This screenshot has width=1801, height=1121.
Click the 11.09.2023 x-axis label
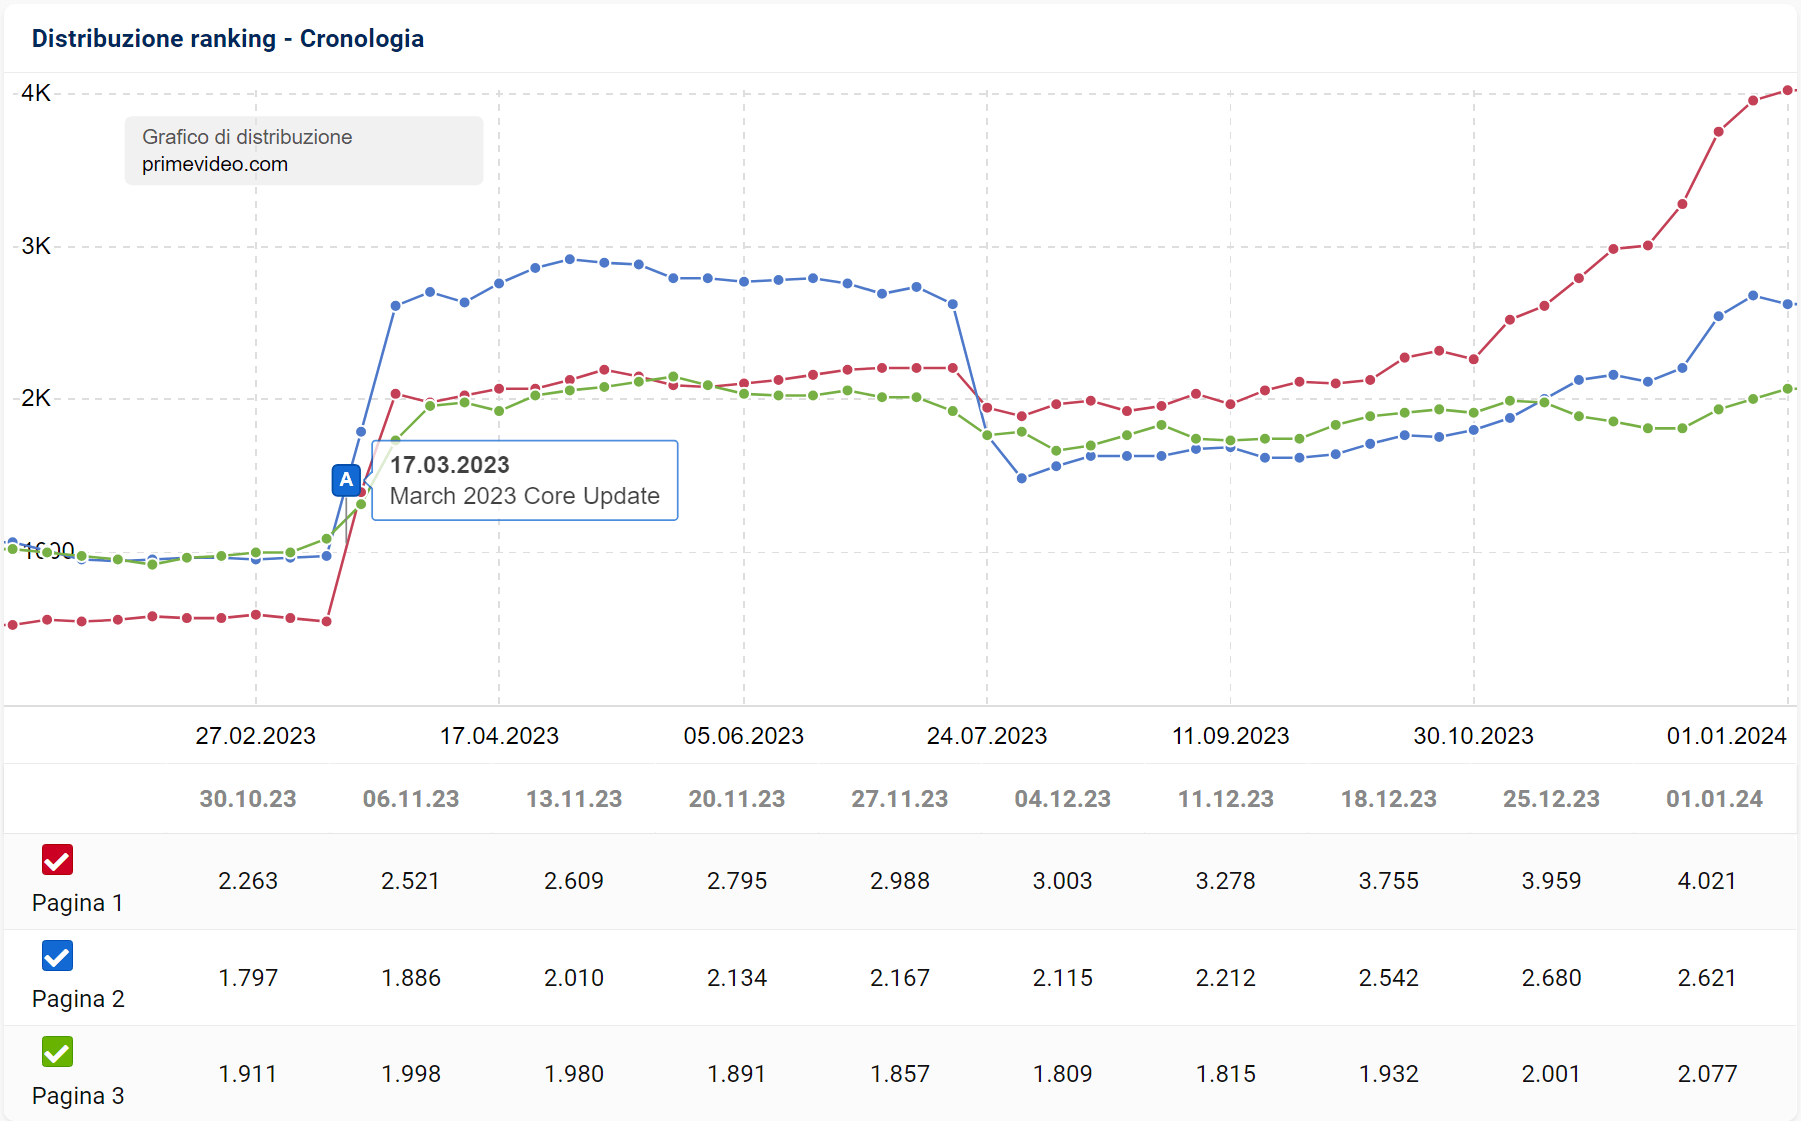[1231, 736]
